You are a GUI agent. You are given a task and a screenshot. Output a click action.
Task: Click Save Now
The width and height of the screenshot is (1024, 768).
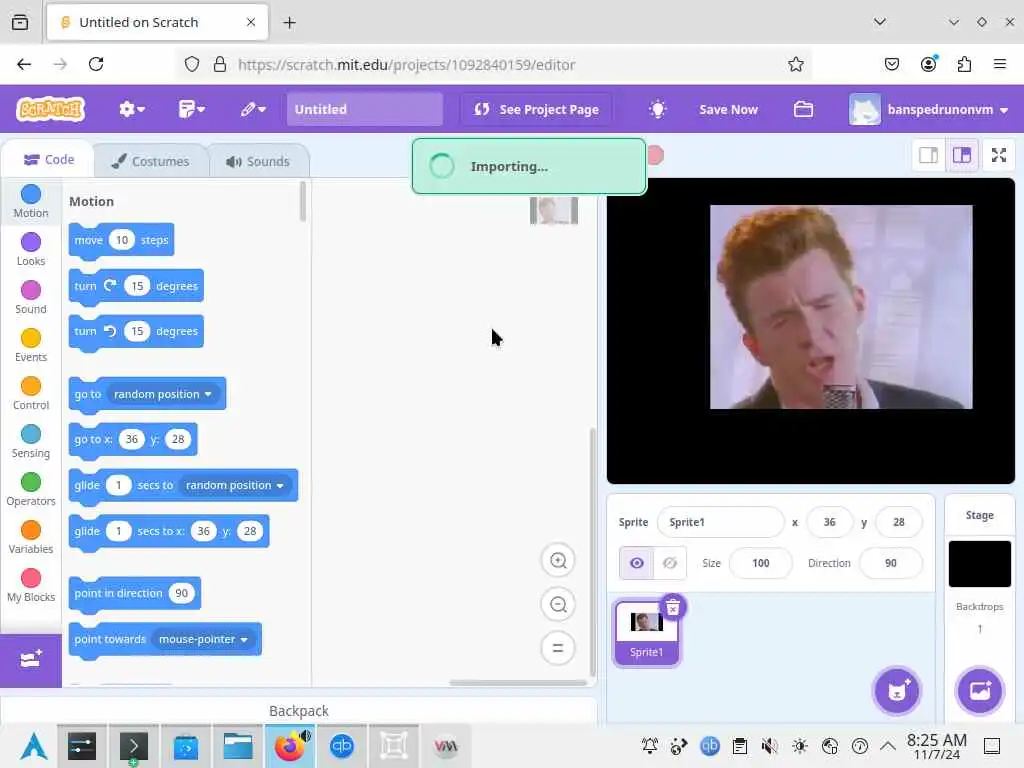click(x=728, y=109)
